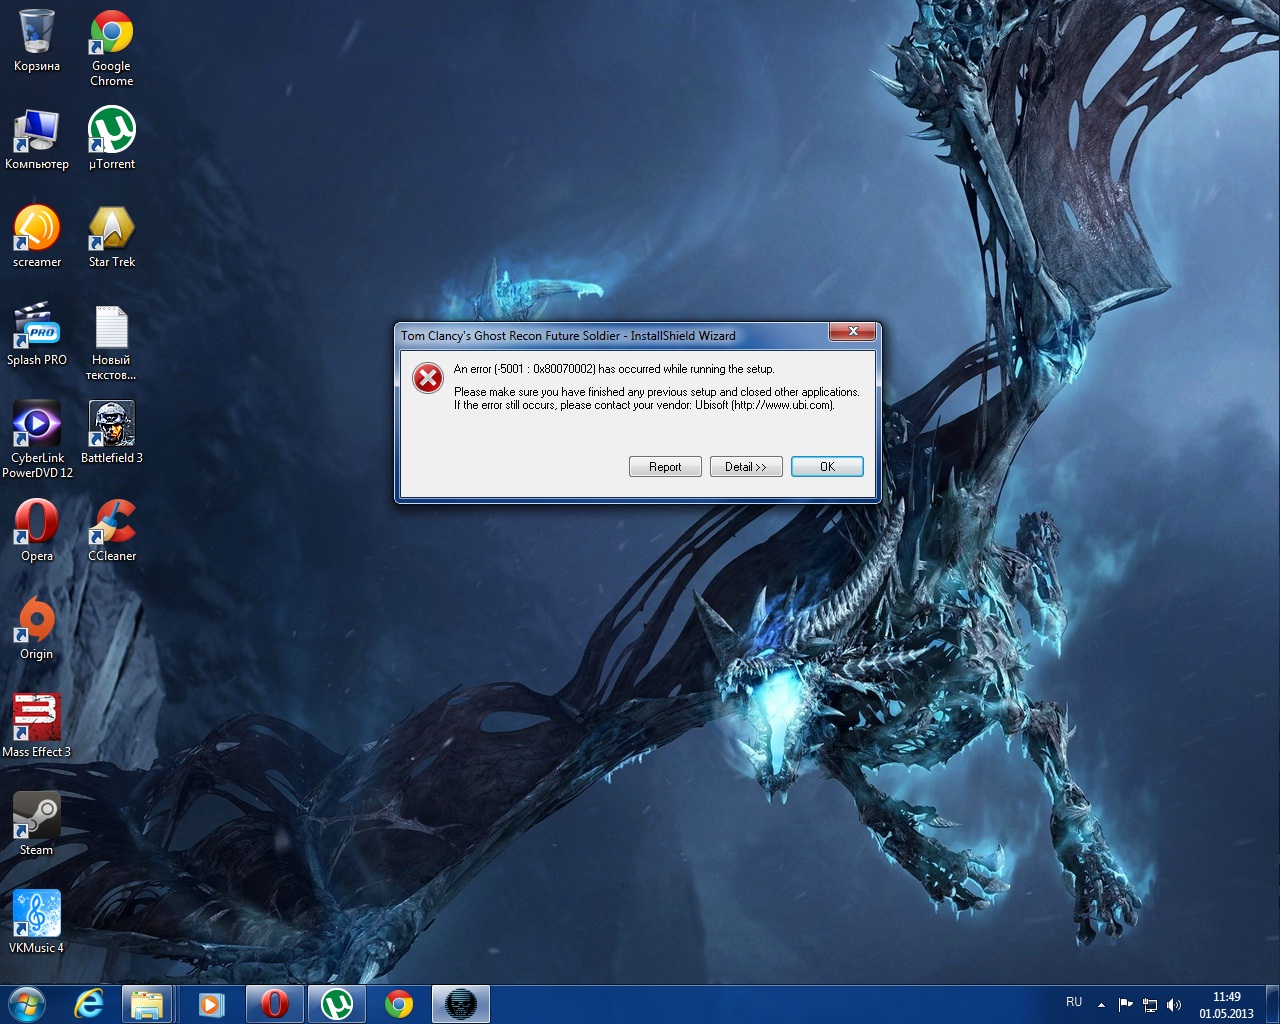Click the line mentioning vendor Ubisoft
This screenshot has height=1024, width=1280.
click(x=644, y=405)
